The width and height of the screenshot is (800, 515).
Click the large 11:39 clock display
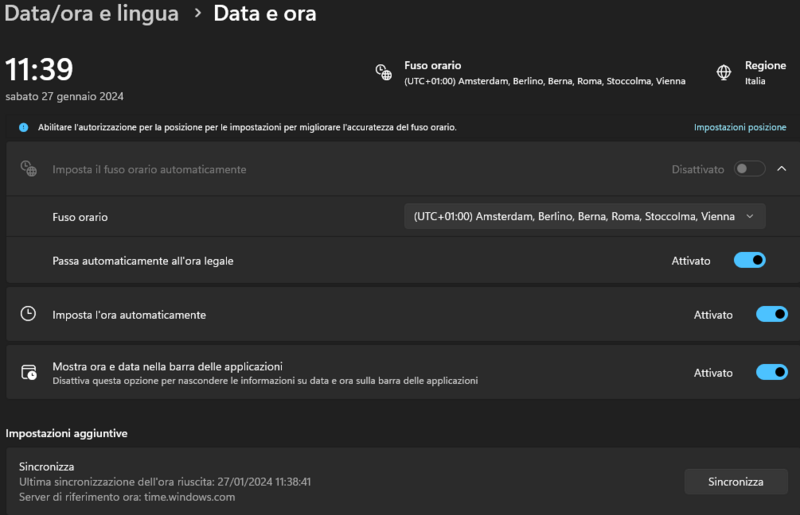[x=40, y=70]
